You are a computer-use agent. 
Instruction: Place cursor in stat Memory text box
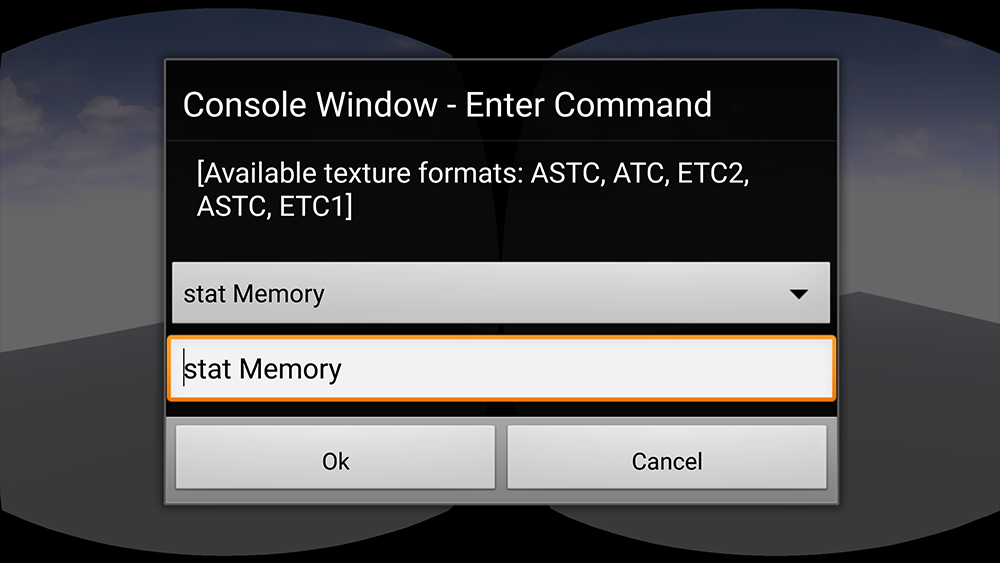point(501,369)
